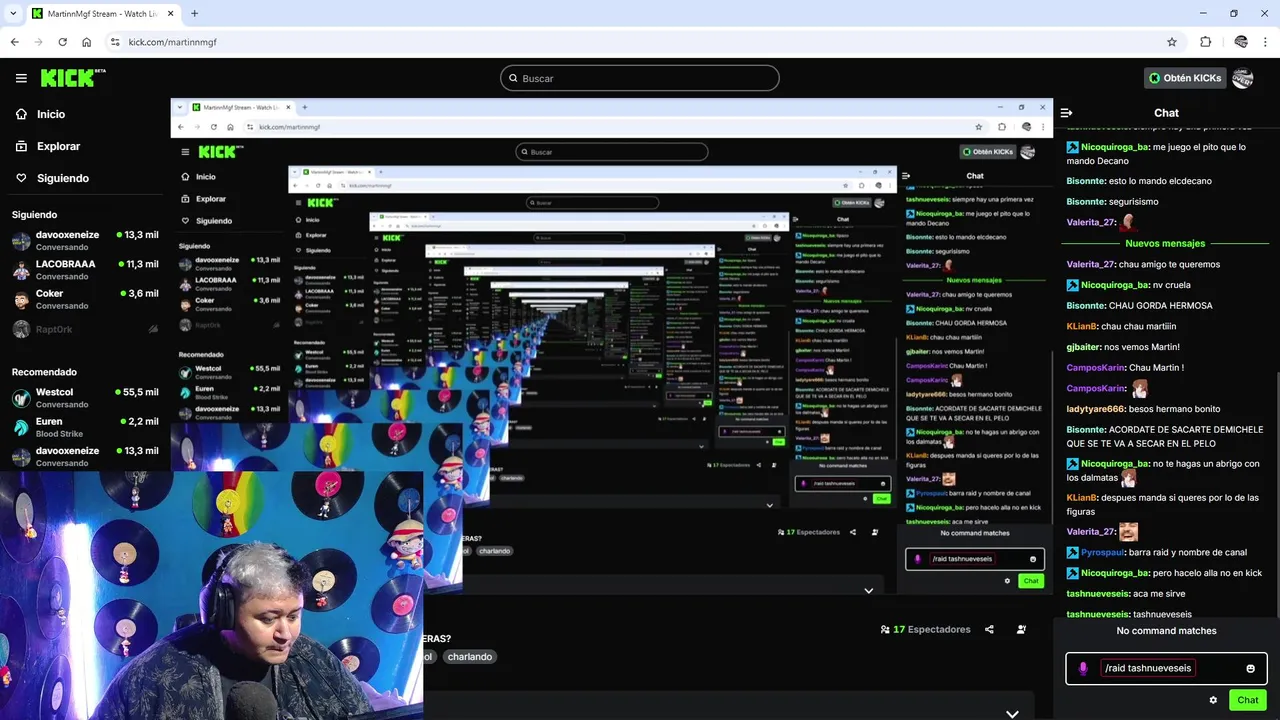The width and height of the screenshot is (1280, 720).
Task: Open the tab search dropdown in the browser
Action: 14,13
